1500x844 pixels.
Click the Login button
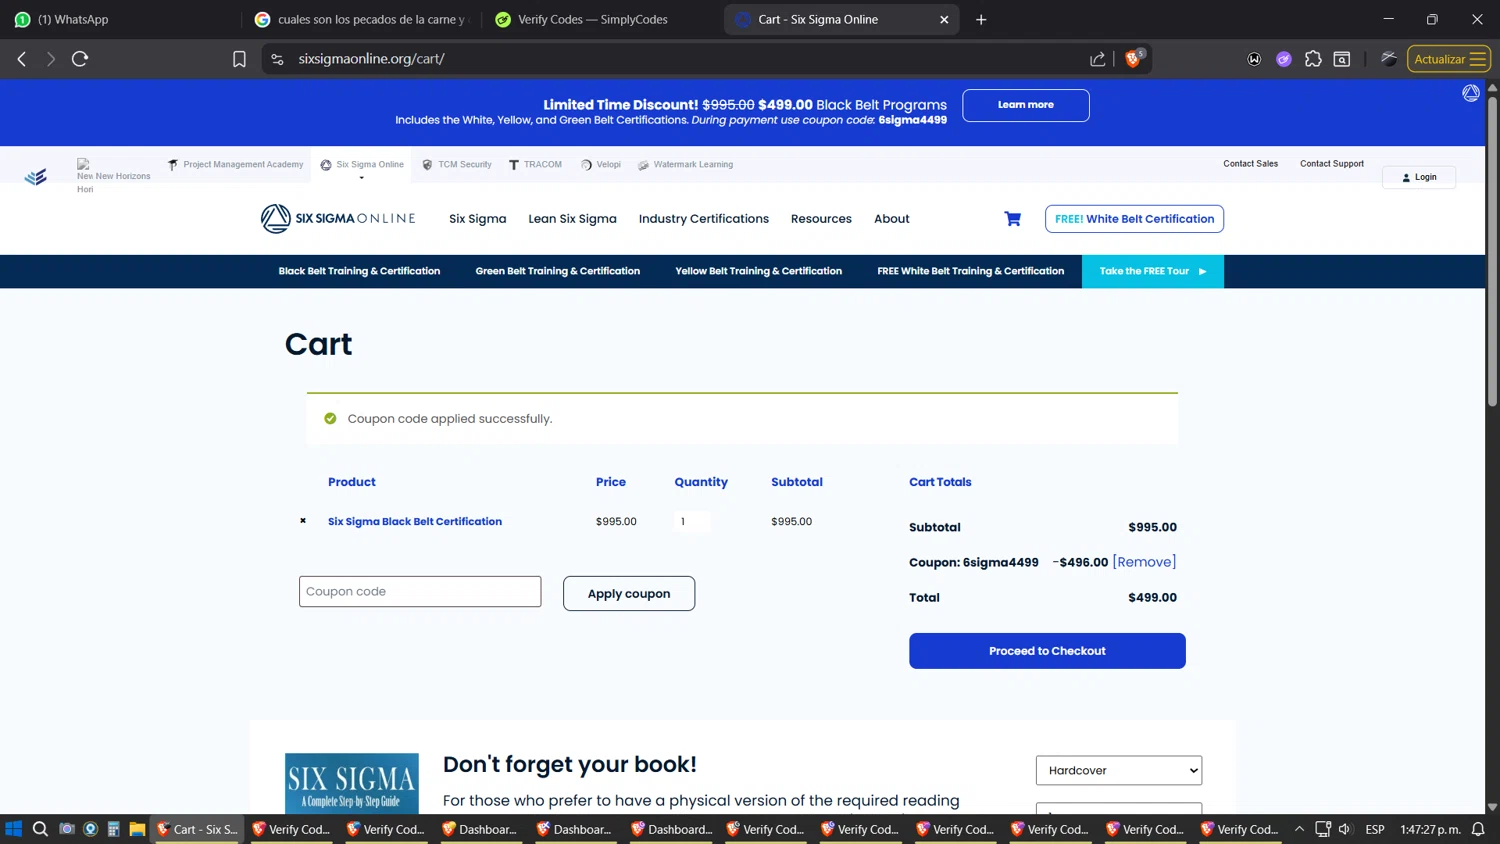tap(1419, 177)
